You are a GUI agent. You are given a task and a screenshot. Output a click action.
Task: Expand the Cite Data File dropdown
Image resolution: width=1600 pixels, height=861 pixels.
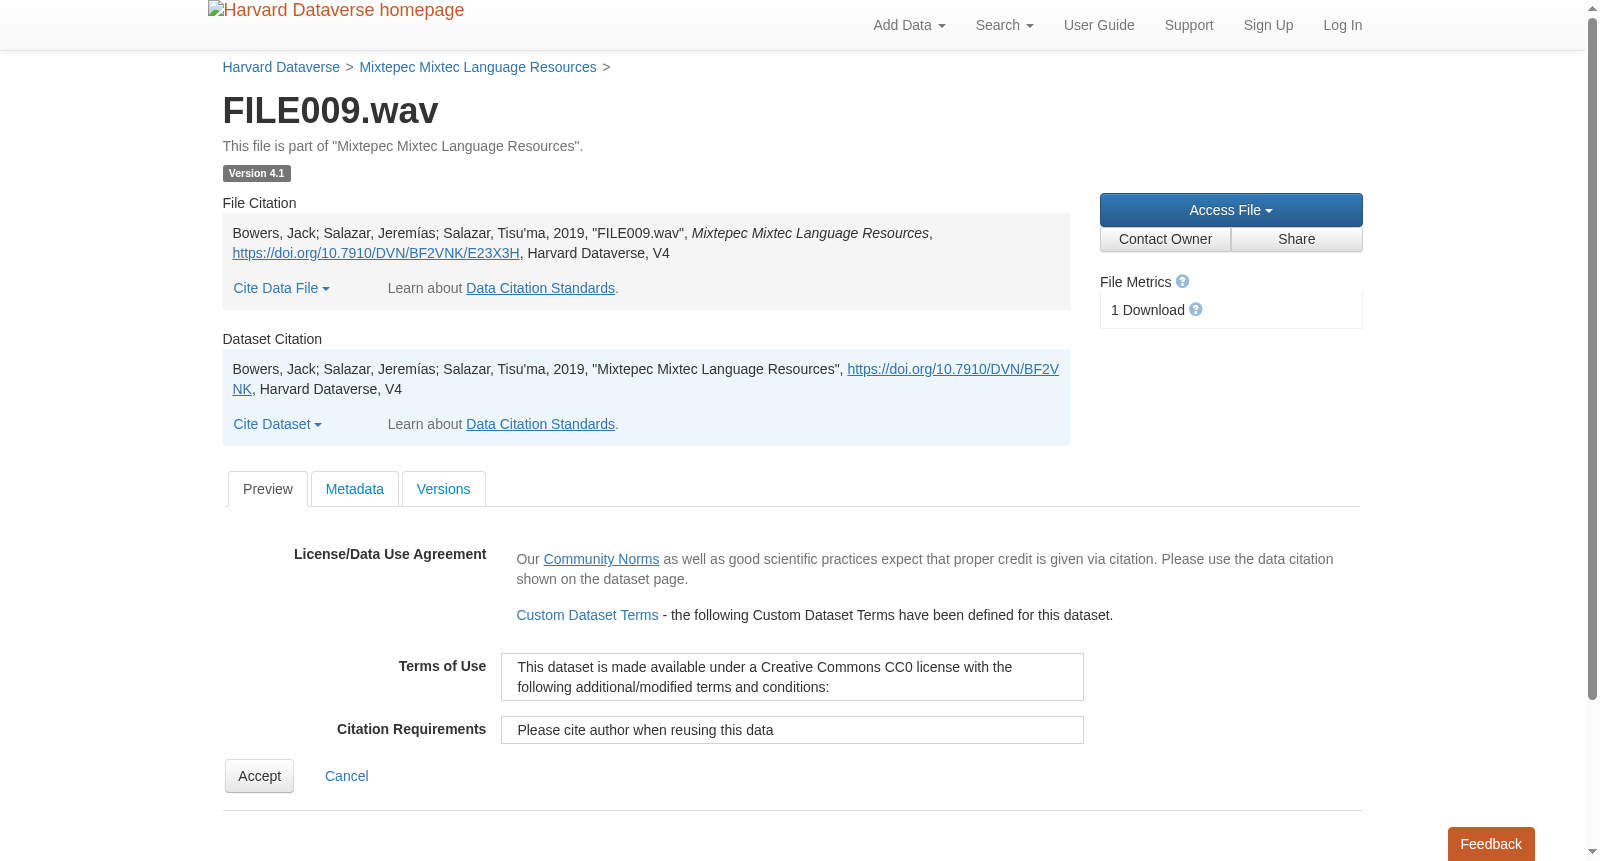coord(281,288)
